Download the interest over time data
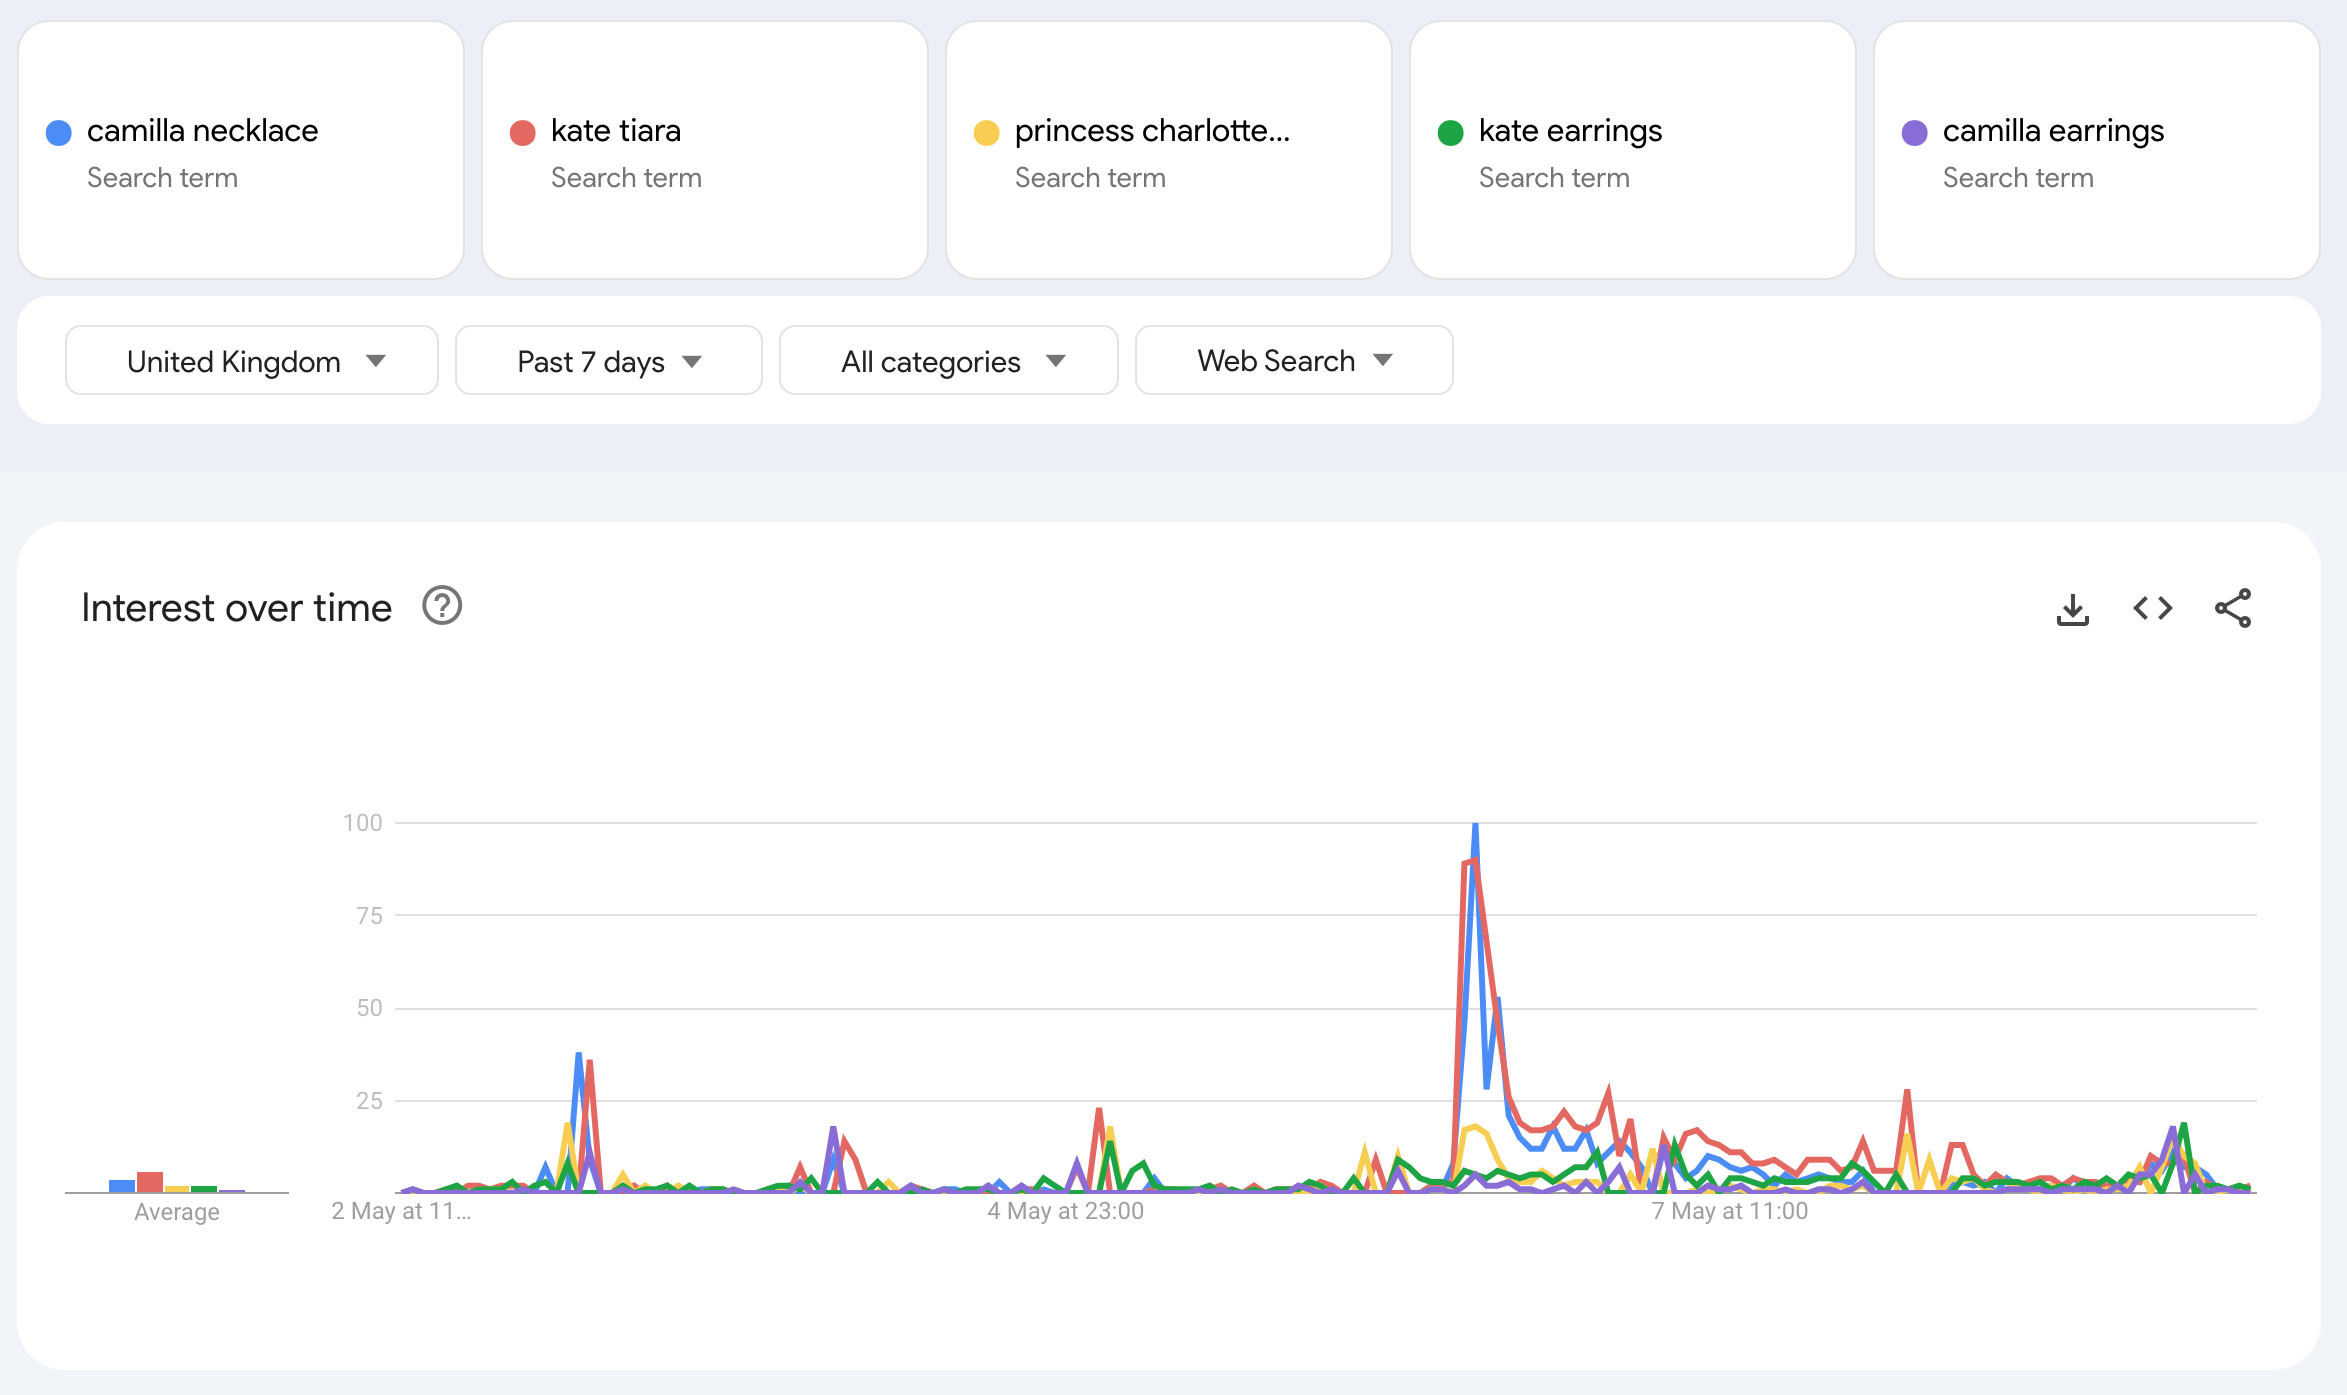The height and width of the screenshot is (1395, 2347). 2073,608
